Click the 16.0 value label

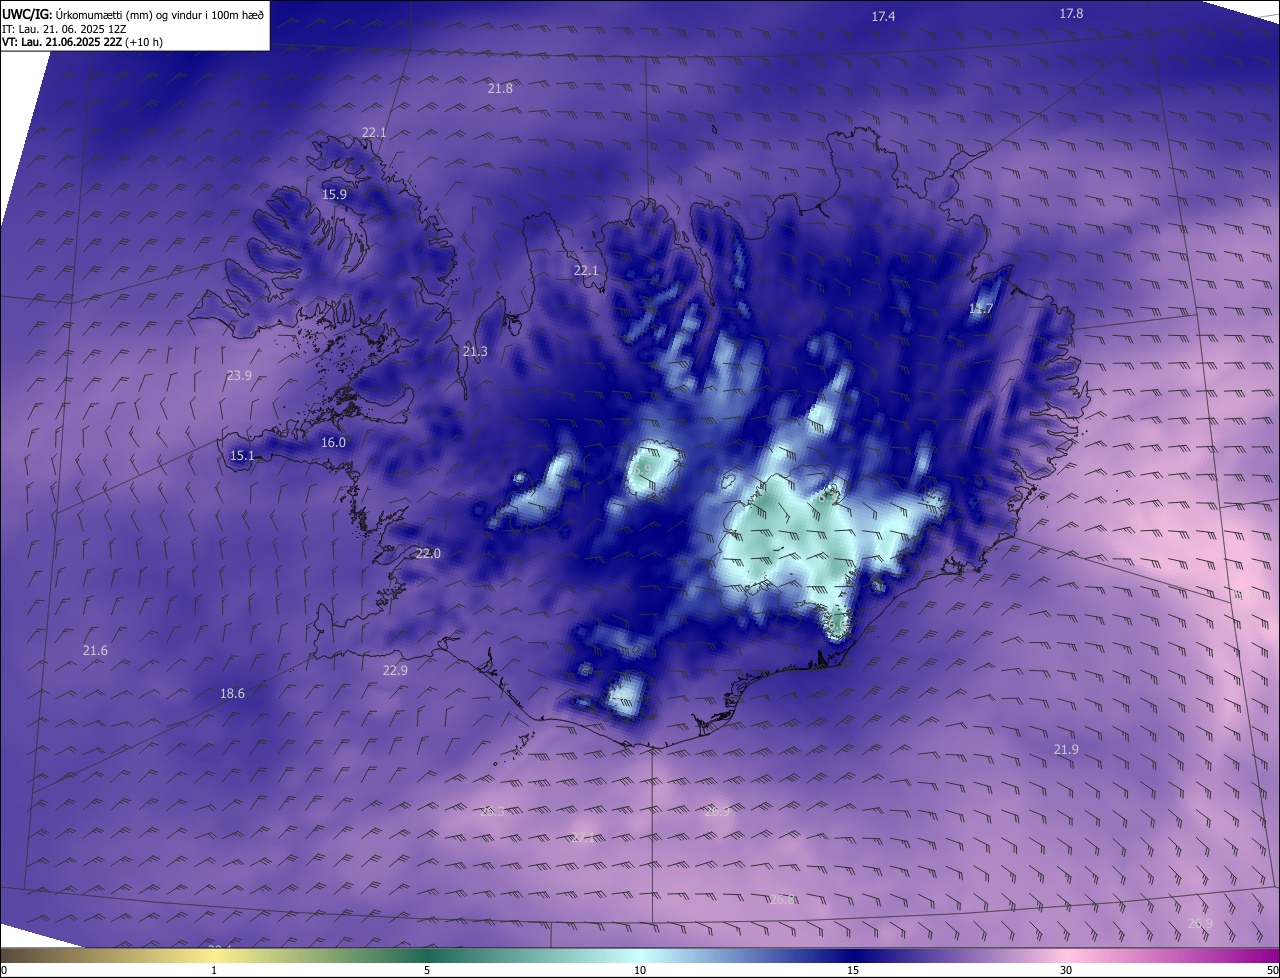pos(333,443)
